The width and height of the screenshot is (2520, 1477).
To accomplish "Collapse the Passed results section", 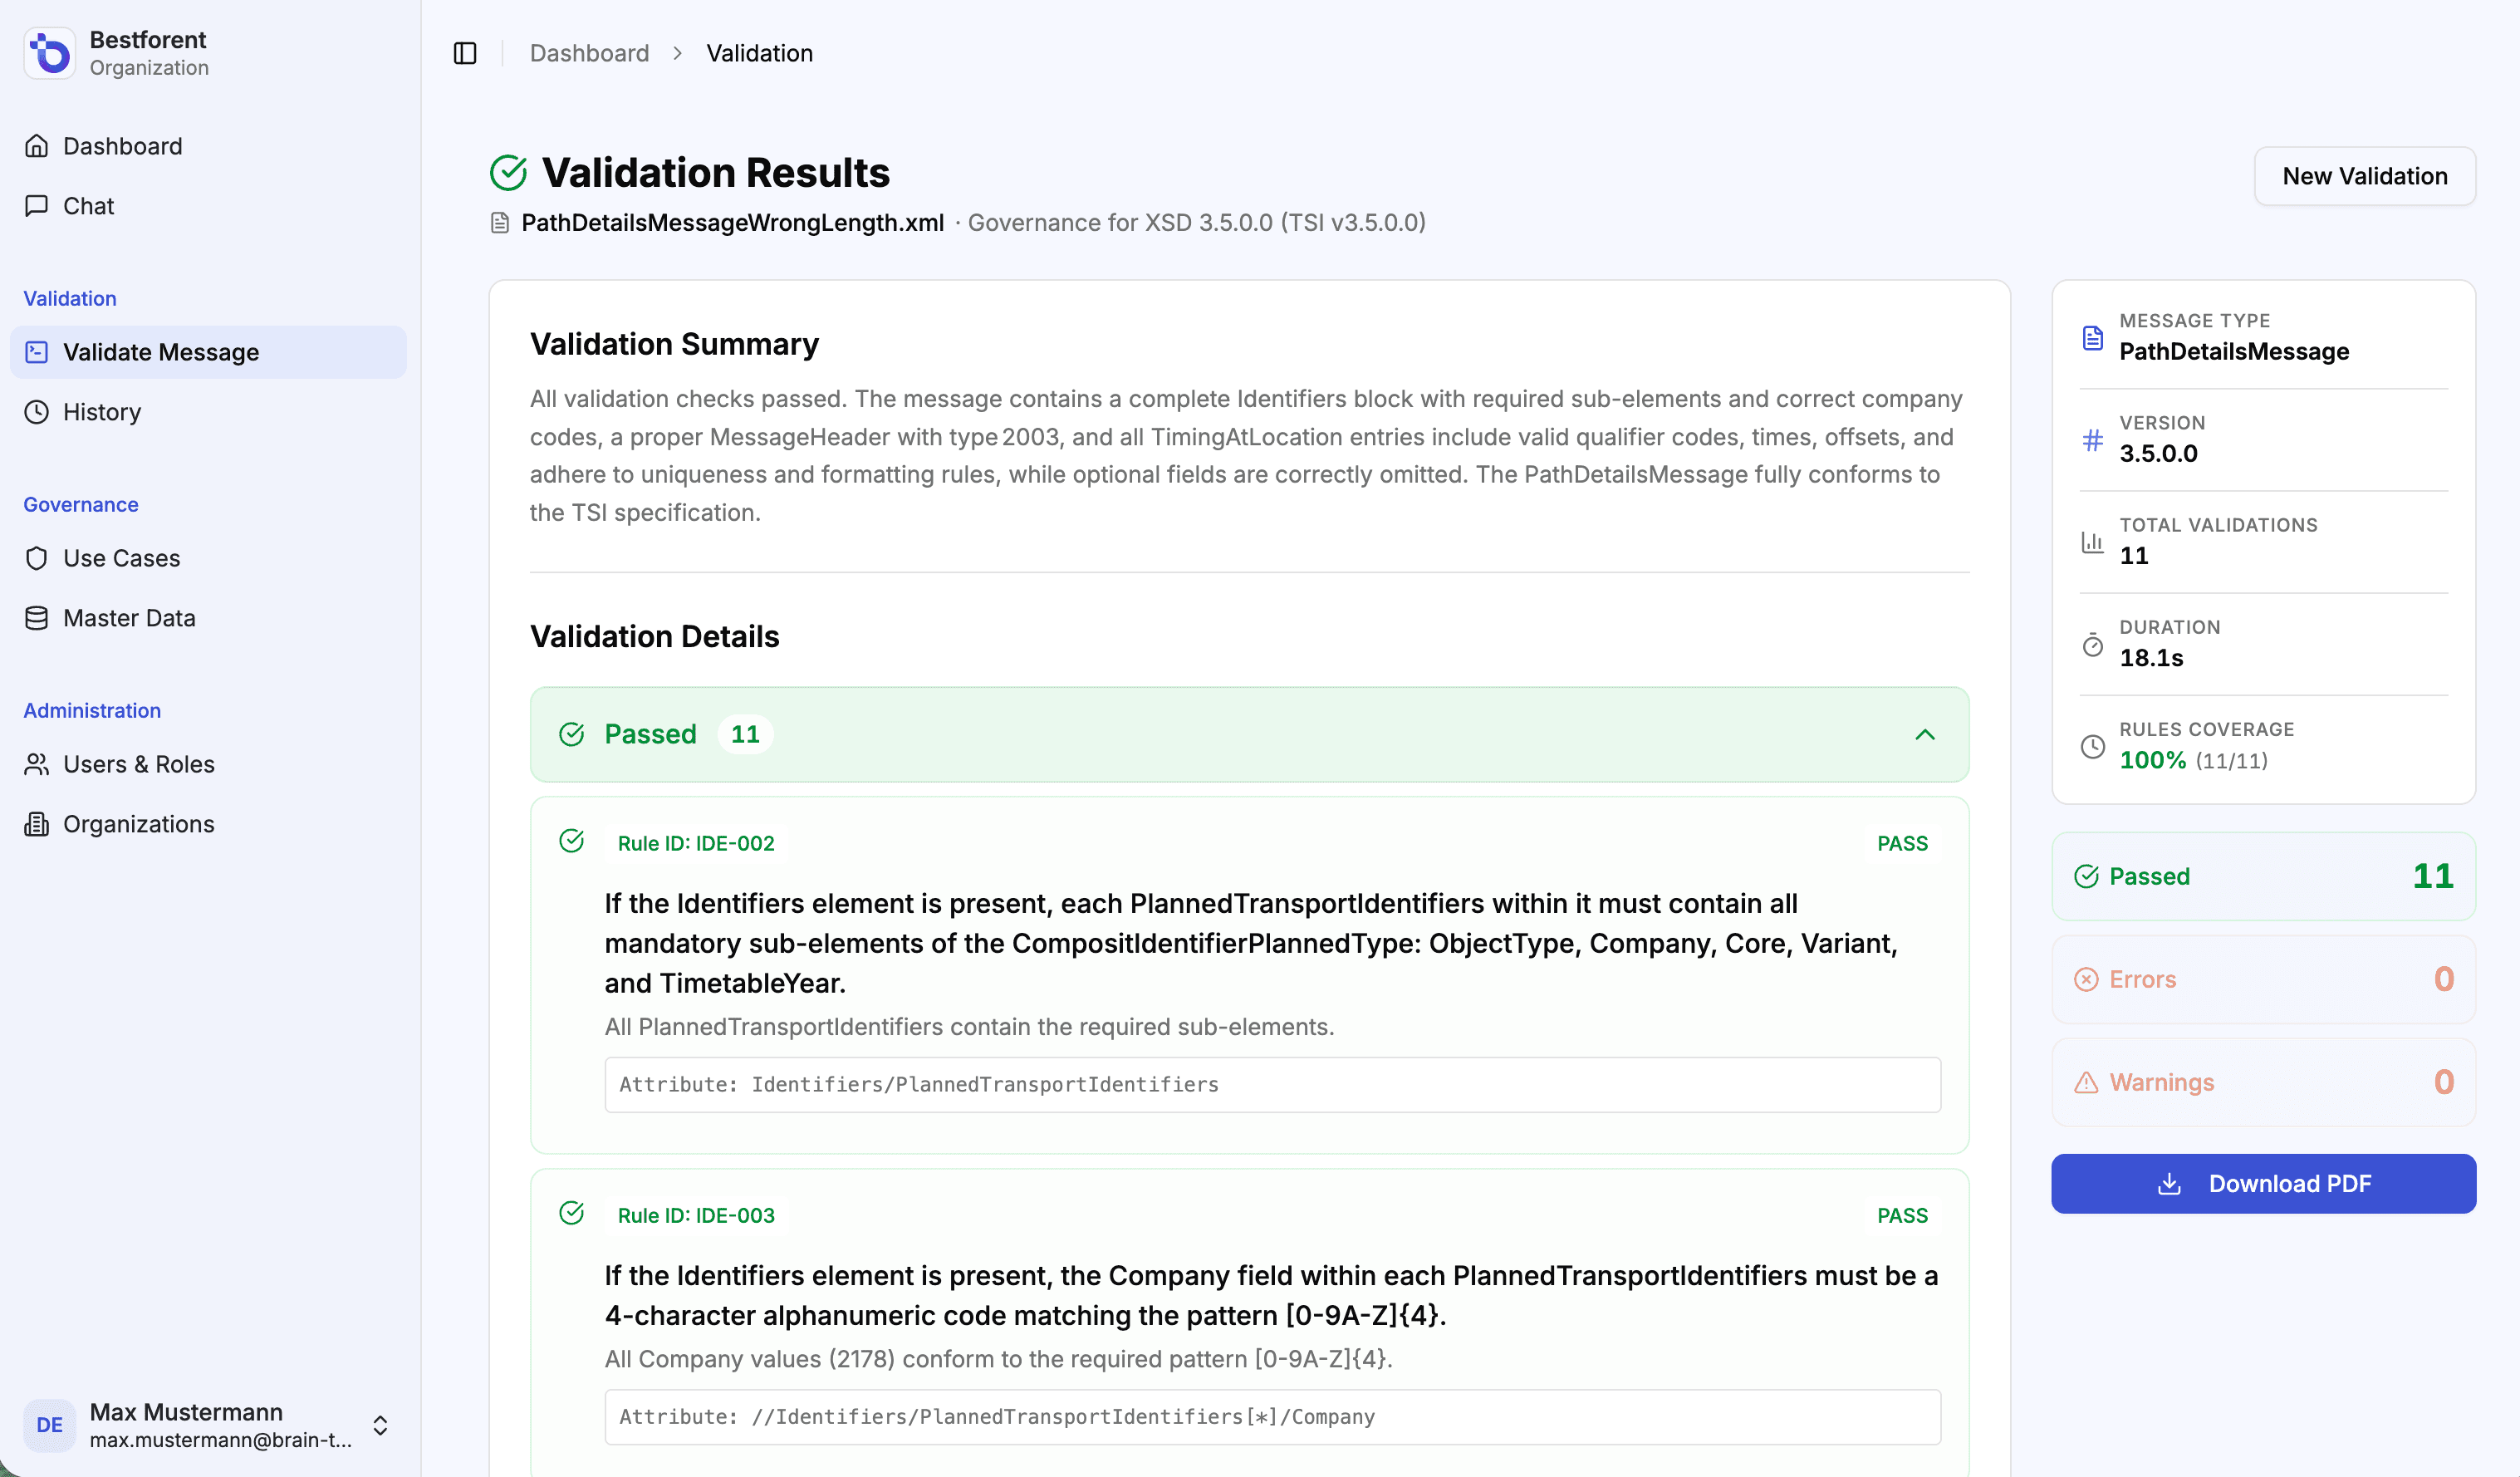I will (x=1924, y=735).
